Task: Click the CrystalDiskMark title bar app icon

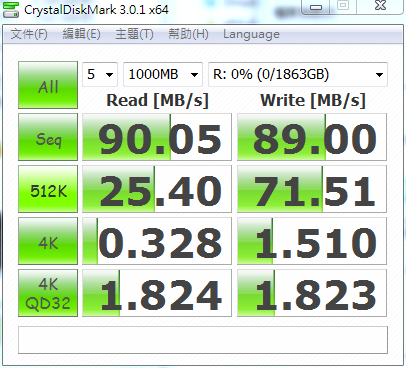Action: [x=11, y=10]
